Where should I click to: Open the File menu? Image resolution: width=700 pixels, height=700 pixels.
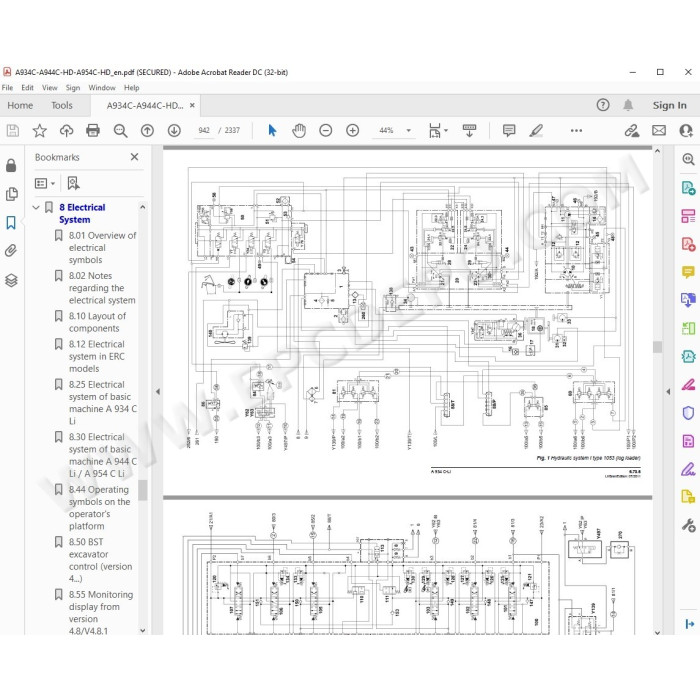pos(8,88)
